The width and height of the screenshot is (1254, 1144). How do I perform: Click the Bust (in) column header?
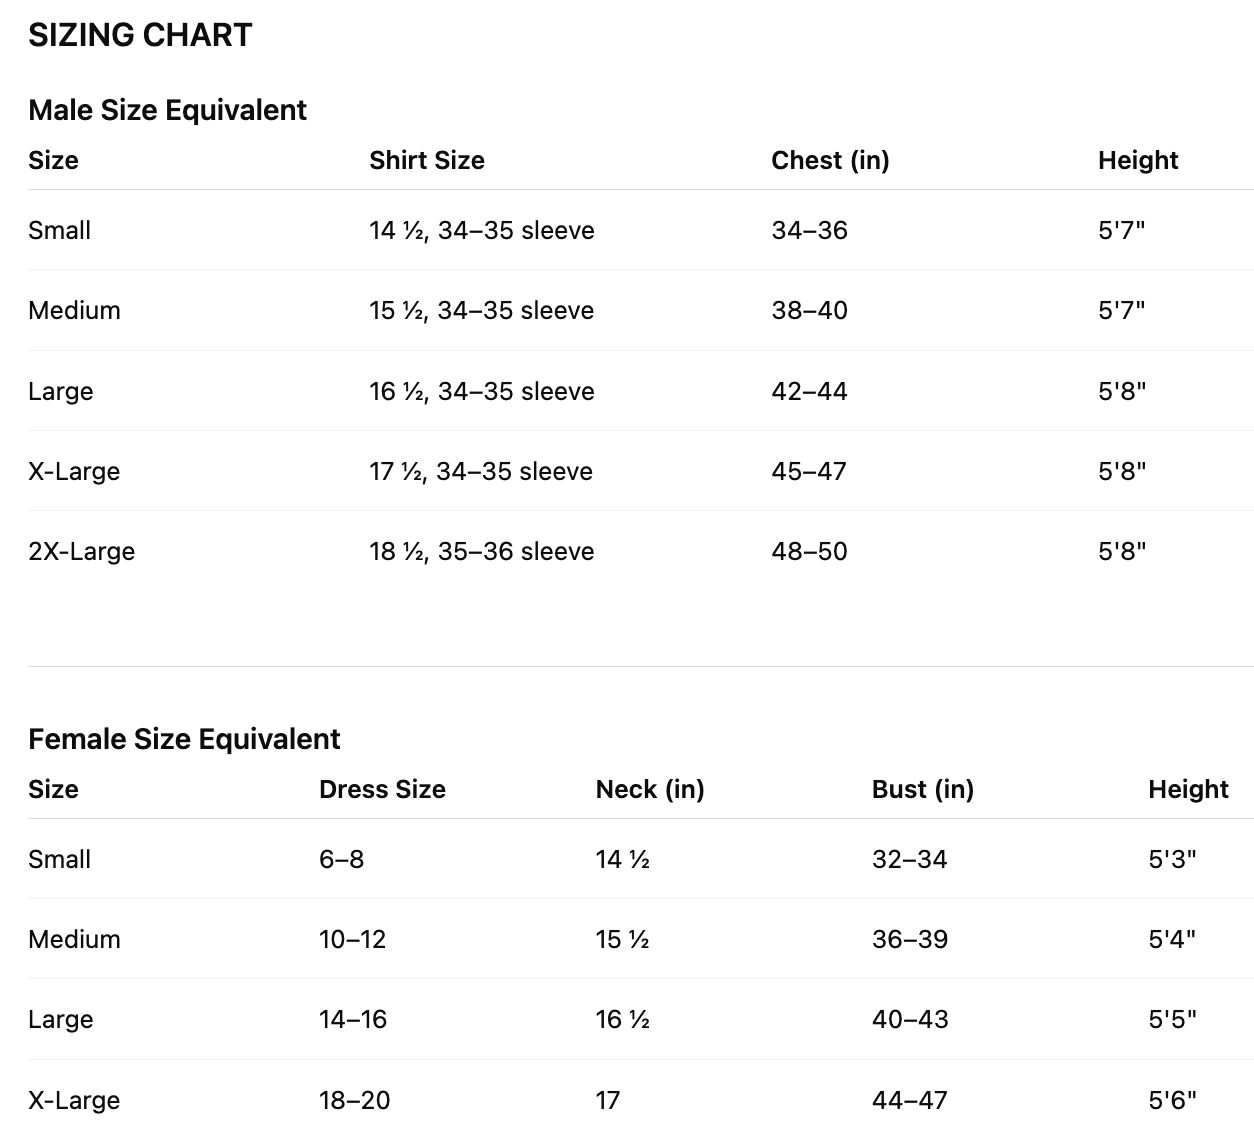coord(923,789)
